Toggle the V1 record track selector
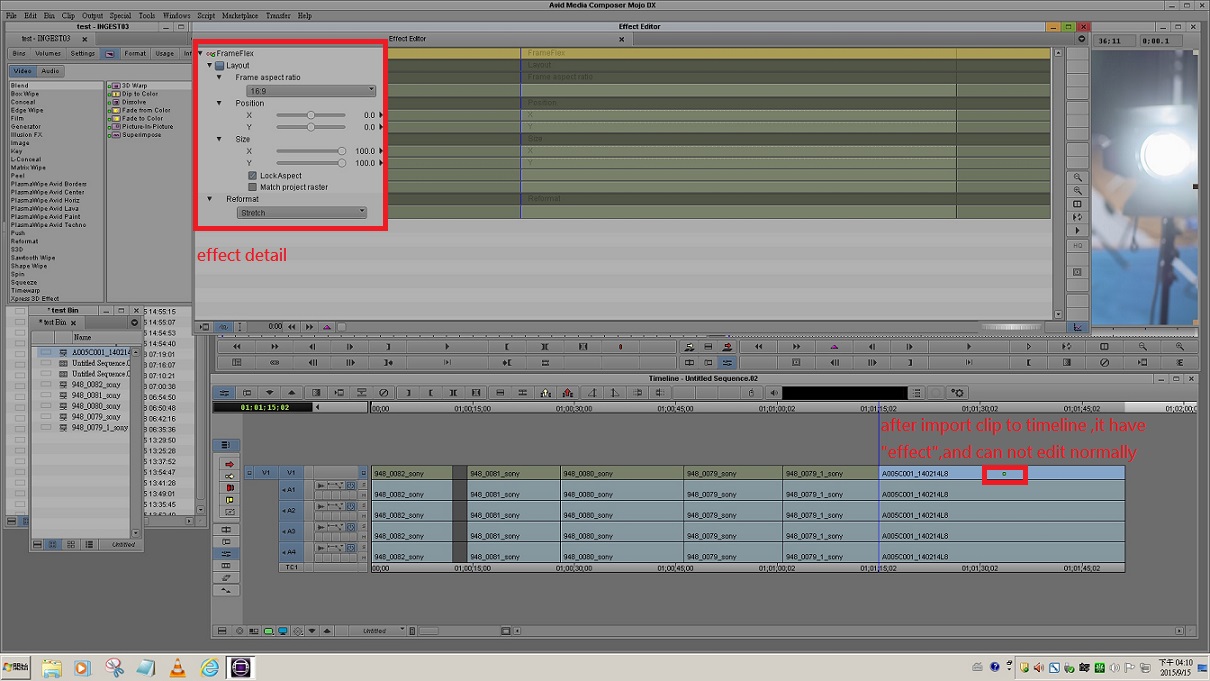Viewport: 1210px width, 681px height. tap(291, 473)
